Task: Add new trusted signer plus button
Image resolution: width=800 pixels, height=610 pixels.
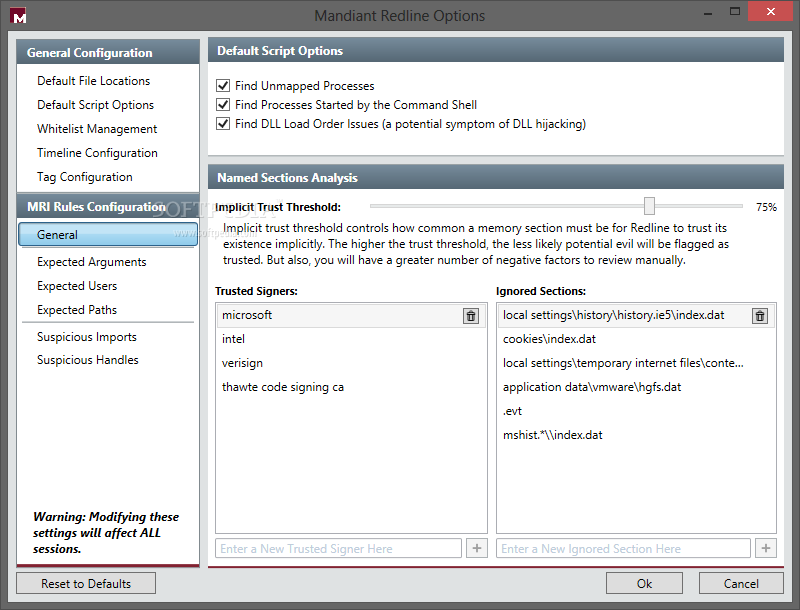Action: pyautogui.click(x=477, y=548)
